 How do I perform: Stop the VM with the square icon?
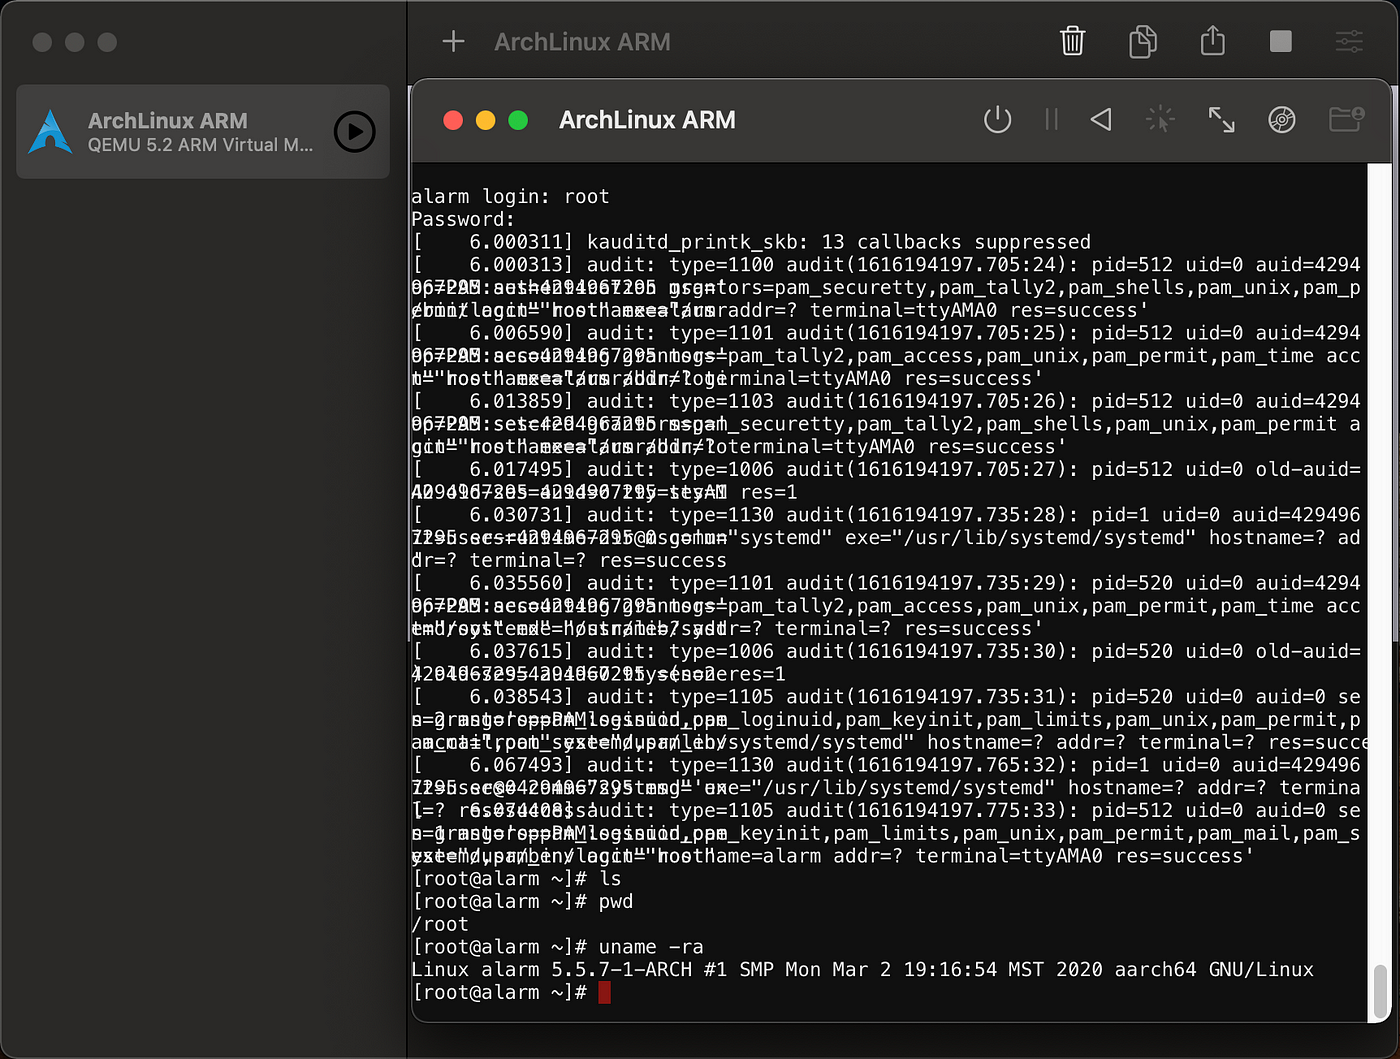coord(1281,41)
